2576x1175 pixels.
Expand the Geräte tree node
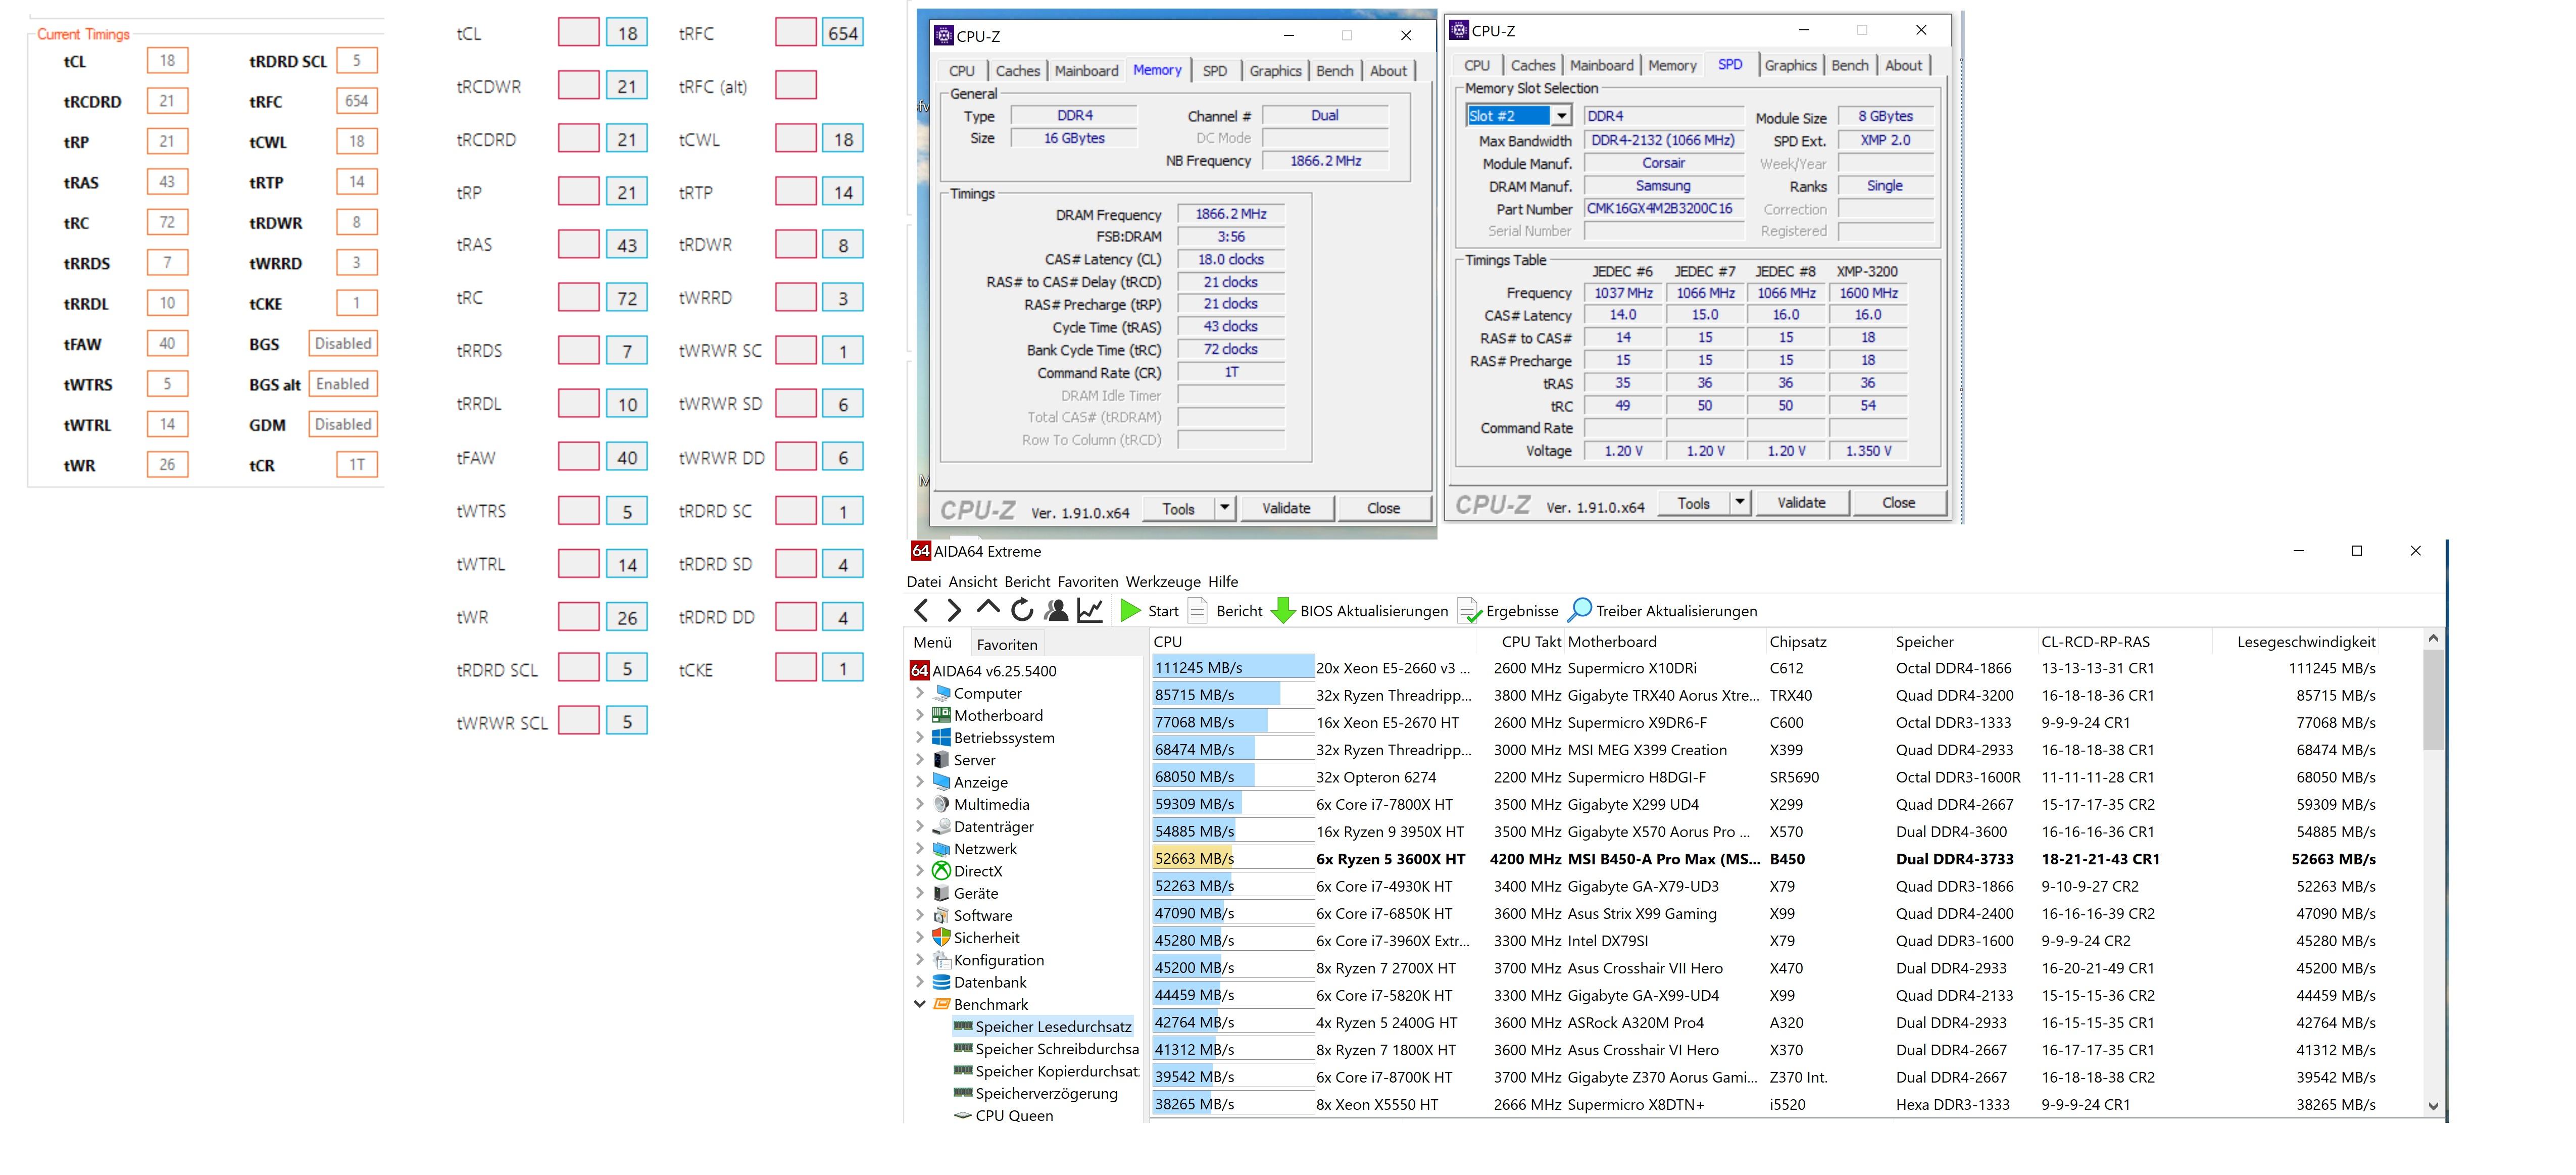click(920, 893)
